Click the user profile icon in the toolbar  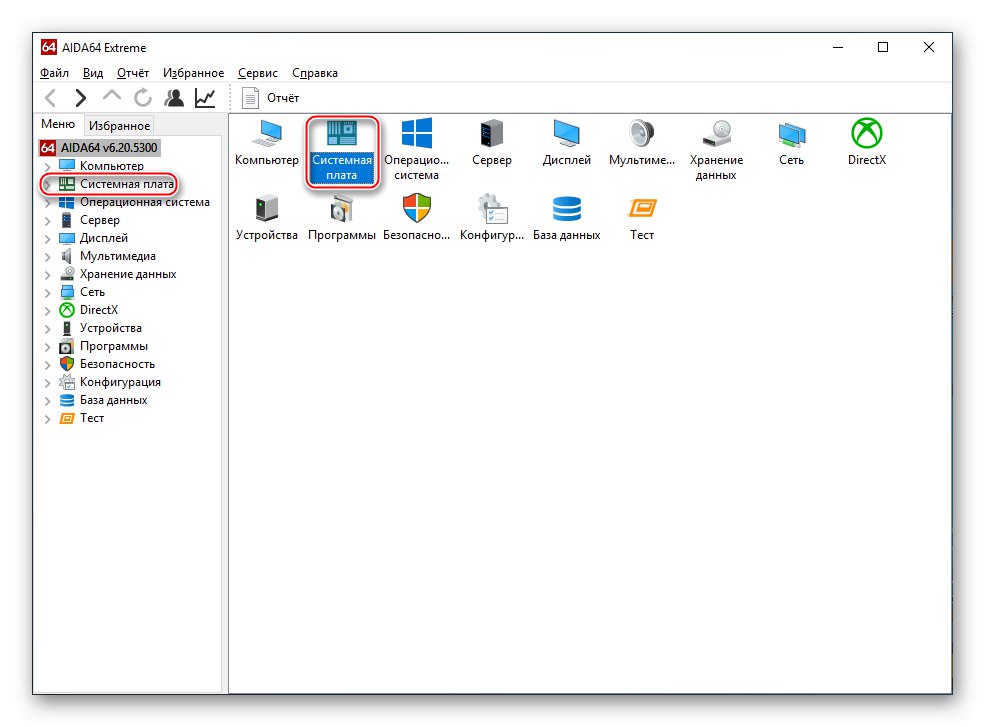point(174,98)
